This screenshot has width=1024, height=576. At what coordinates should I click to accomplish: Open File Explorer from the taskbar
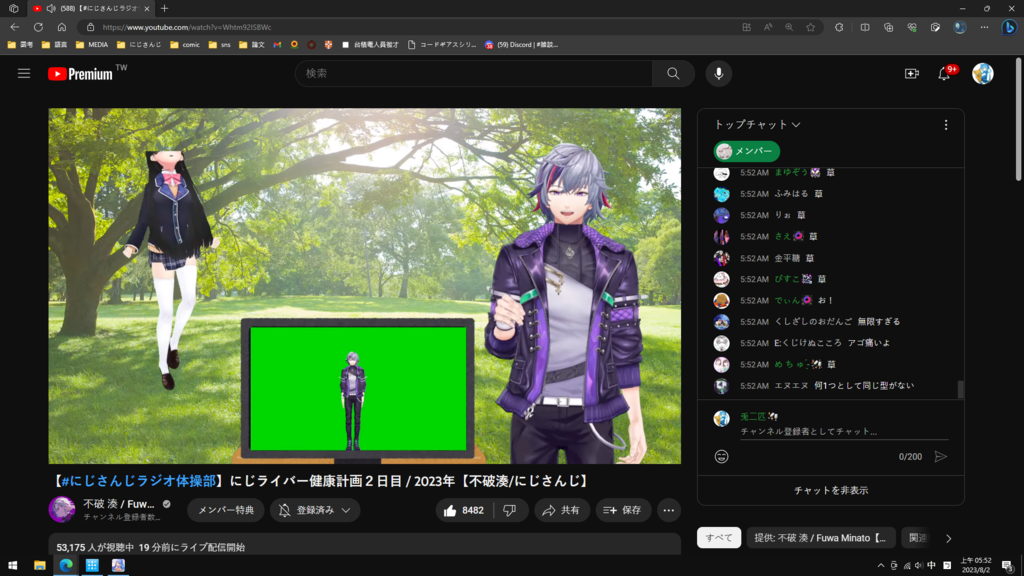(x=40, y=566)
